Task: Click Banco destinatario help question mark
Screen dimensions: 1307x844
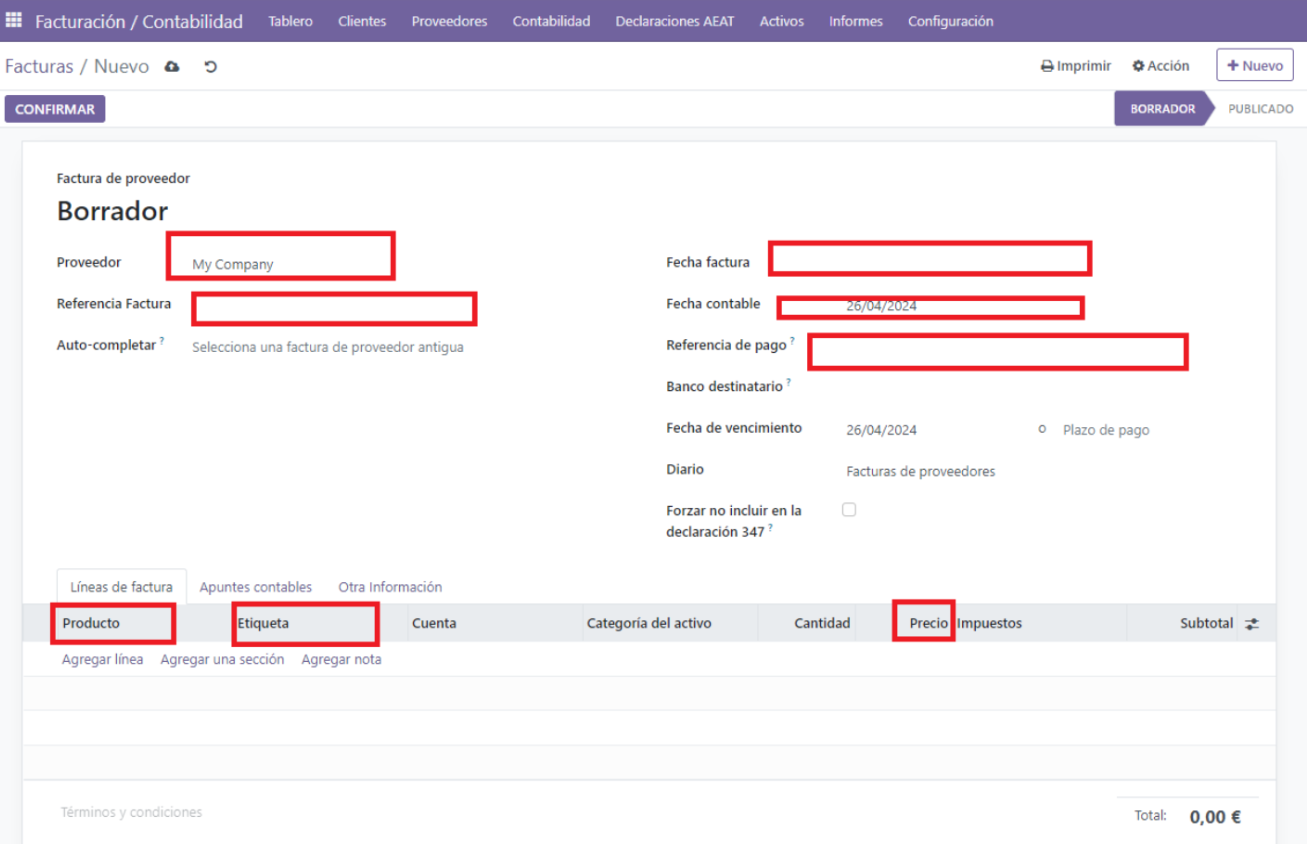Action: pyautogui.click(x=788, y=382)
